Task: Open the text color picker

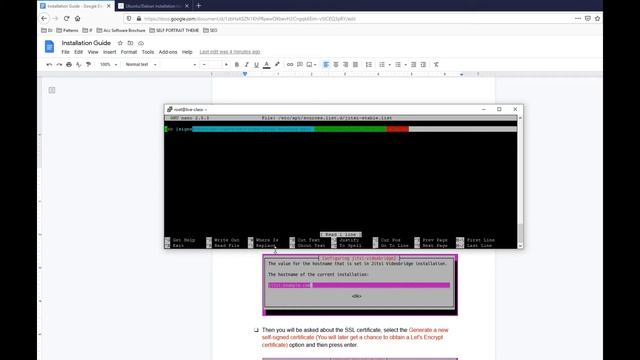Action: coord(267,64)
